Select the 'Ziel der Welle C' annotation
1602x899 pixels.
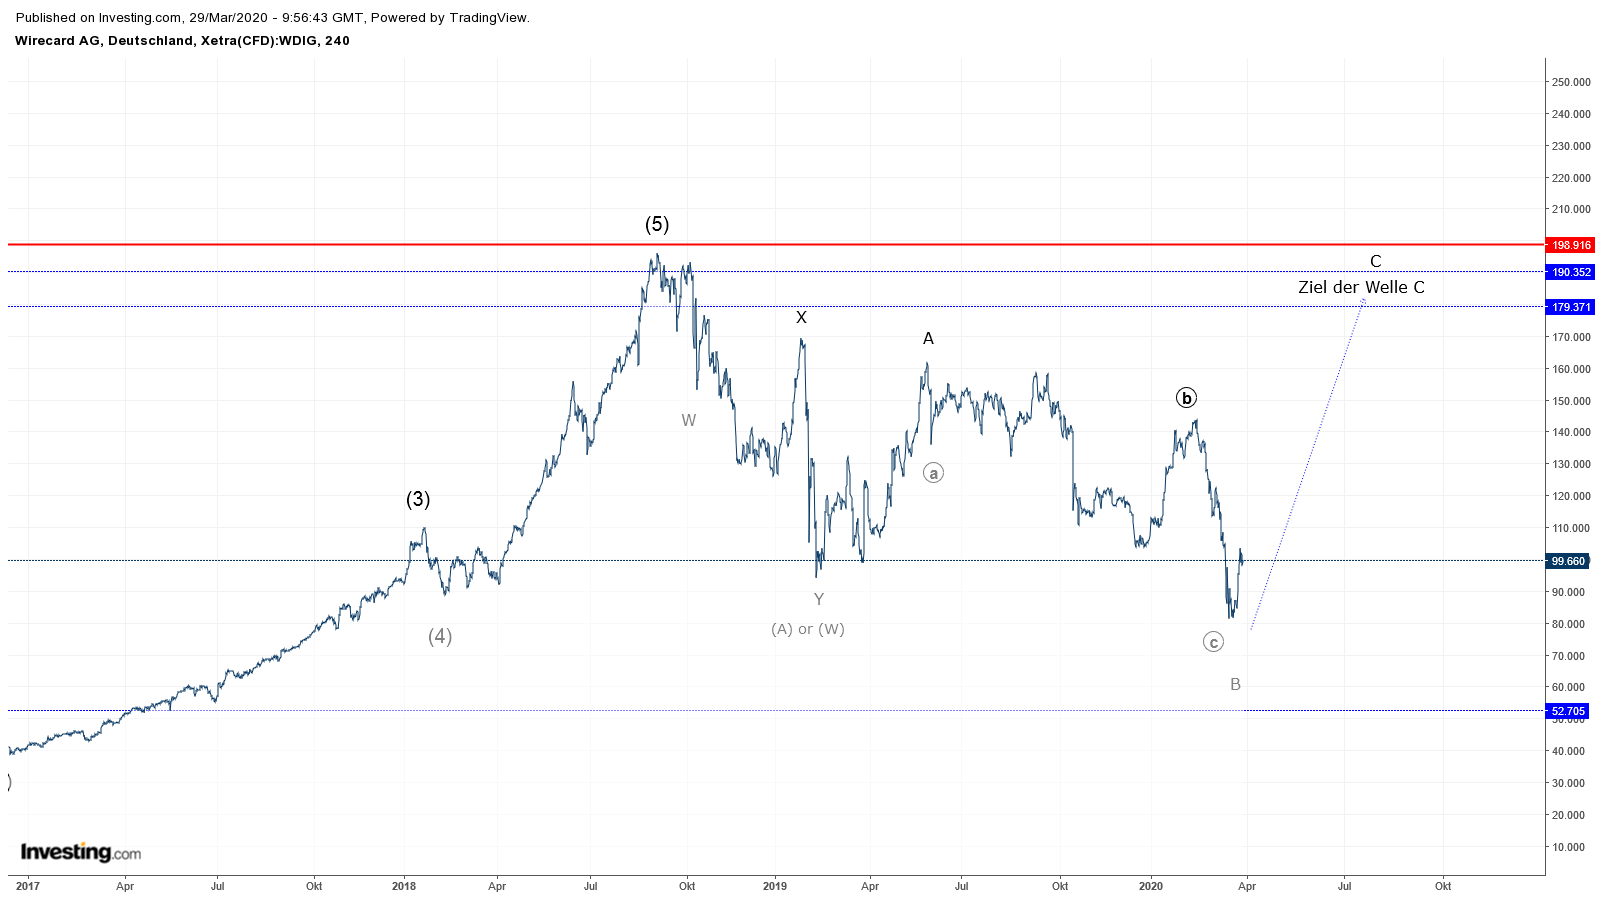coord(1361,287)
